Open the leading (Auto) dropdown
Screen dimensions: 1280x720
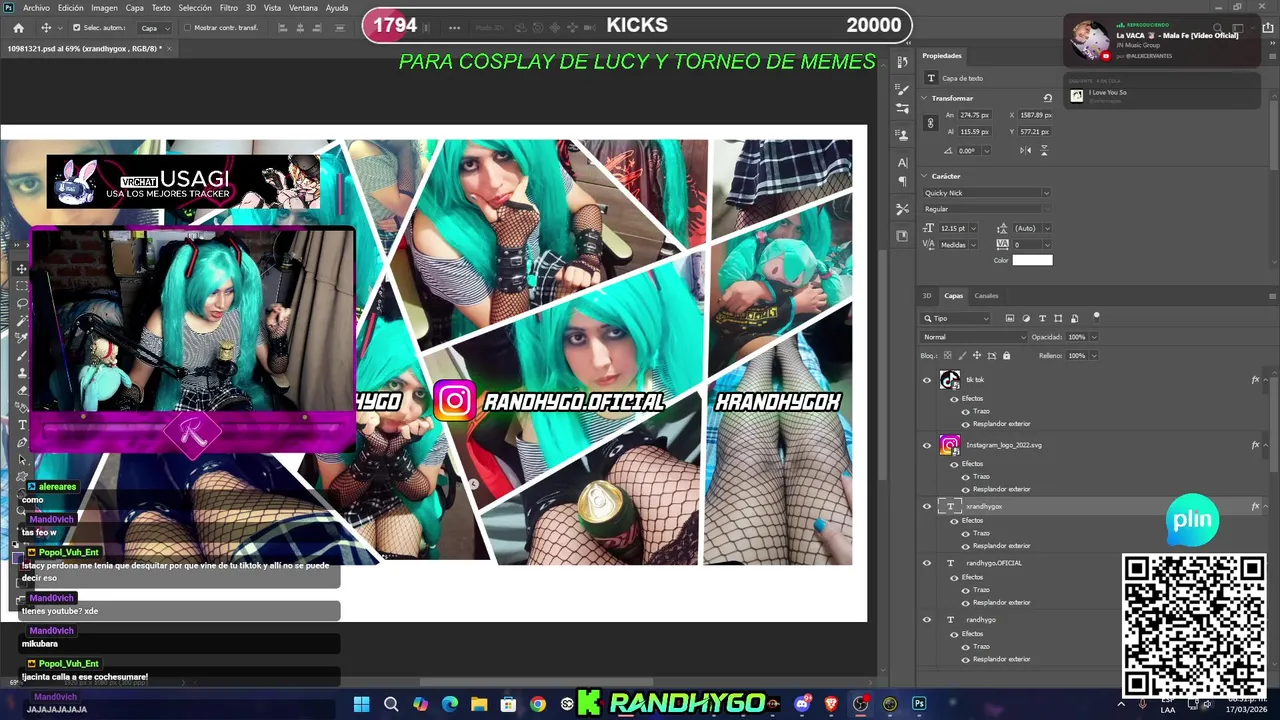tap(1045, 228)
